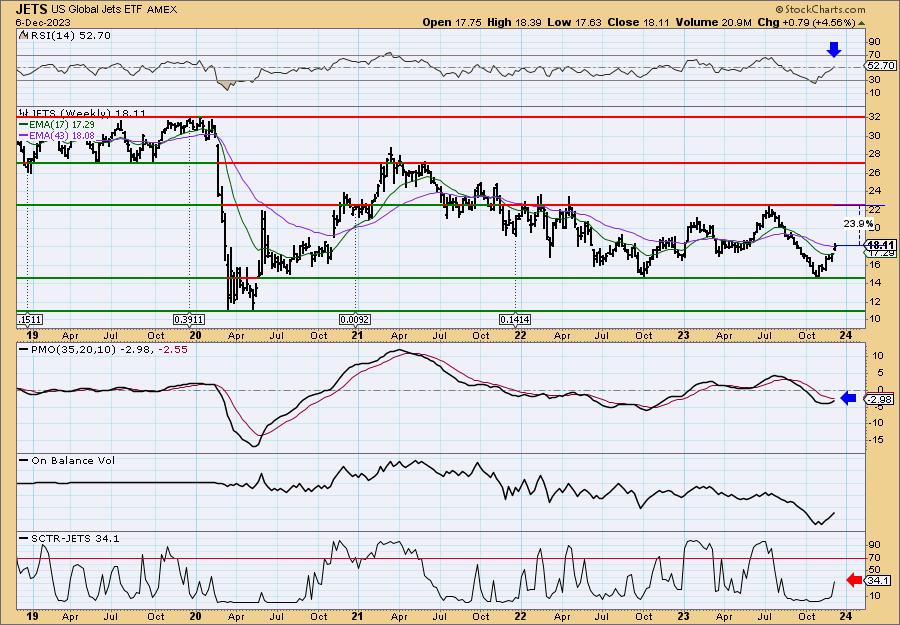Click the 34.1 SCTR value tag
900x625 pixels.
(x=878, y=580)
